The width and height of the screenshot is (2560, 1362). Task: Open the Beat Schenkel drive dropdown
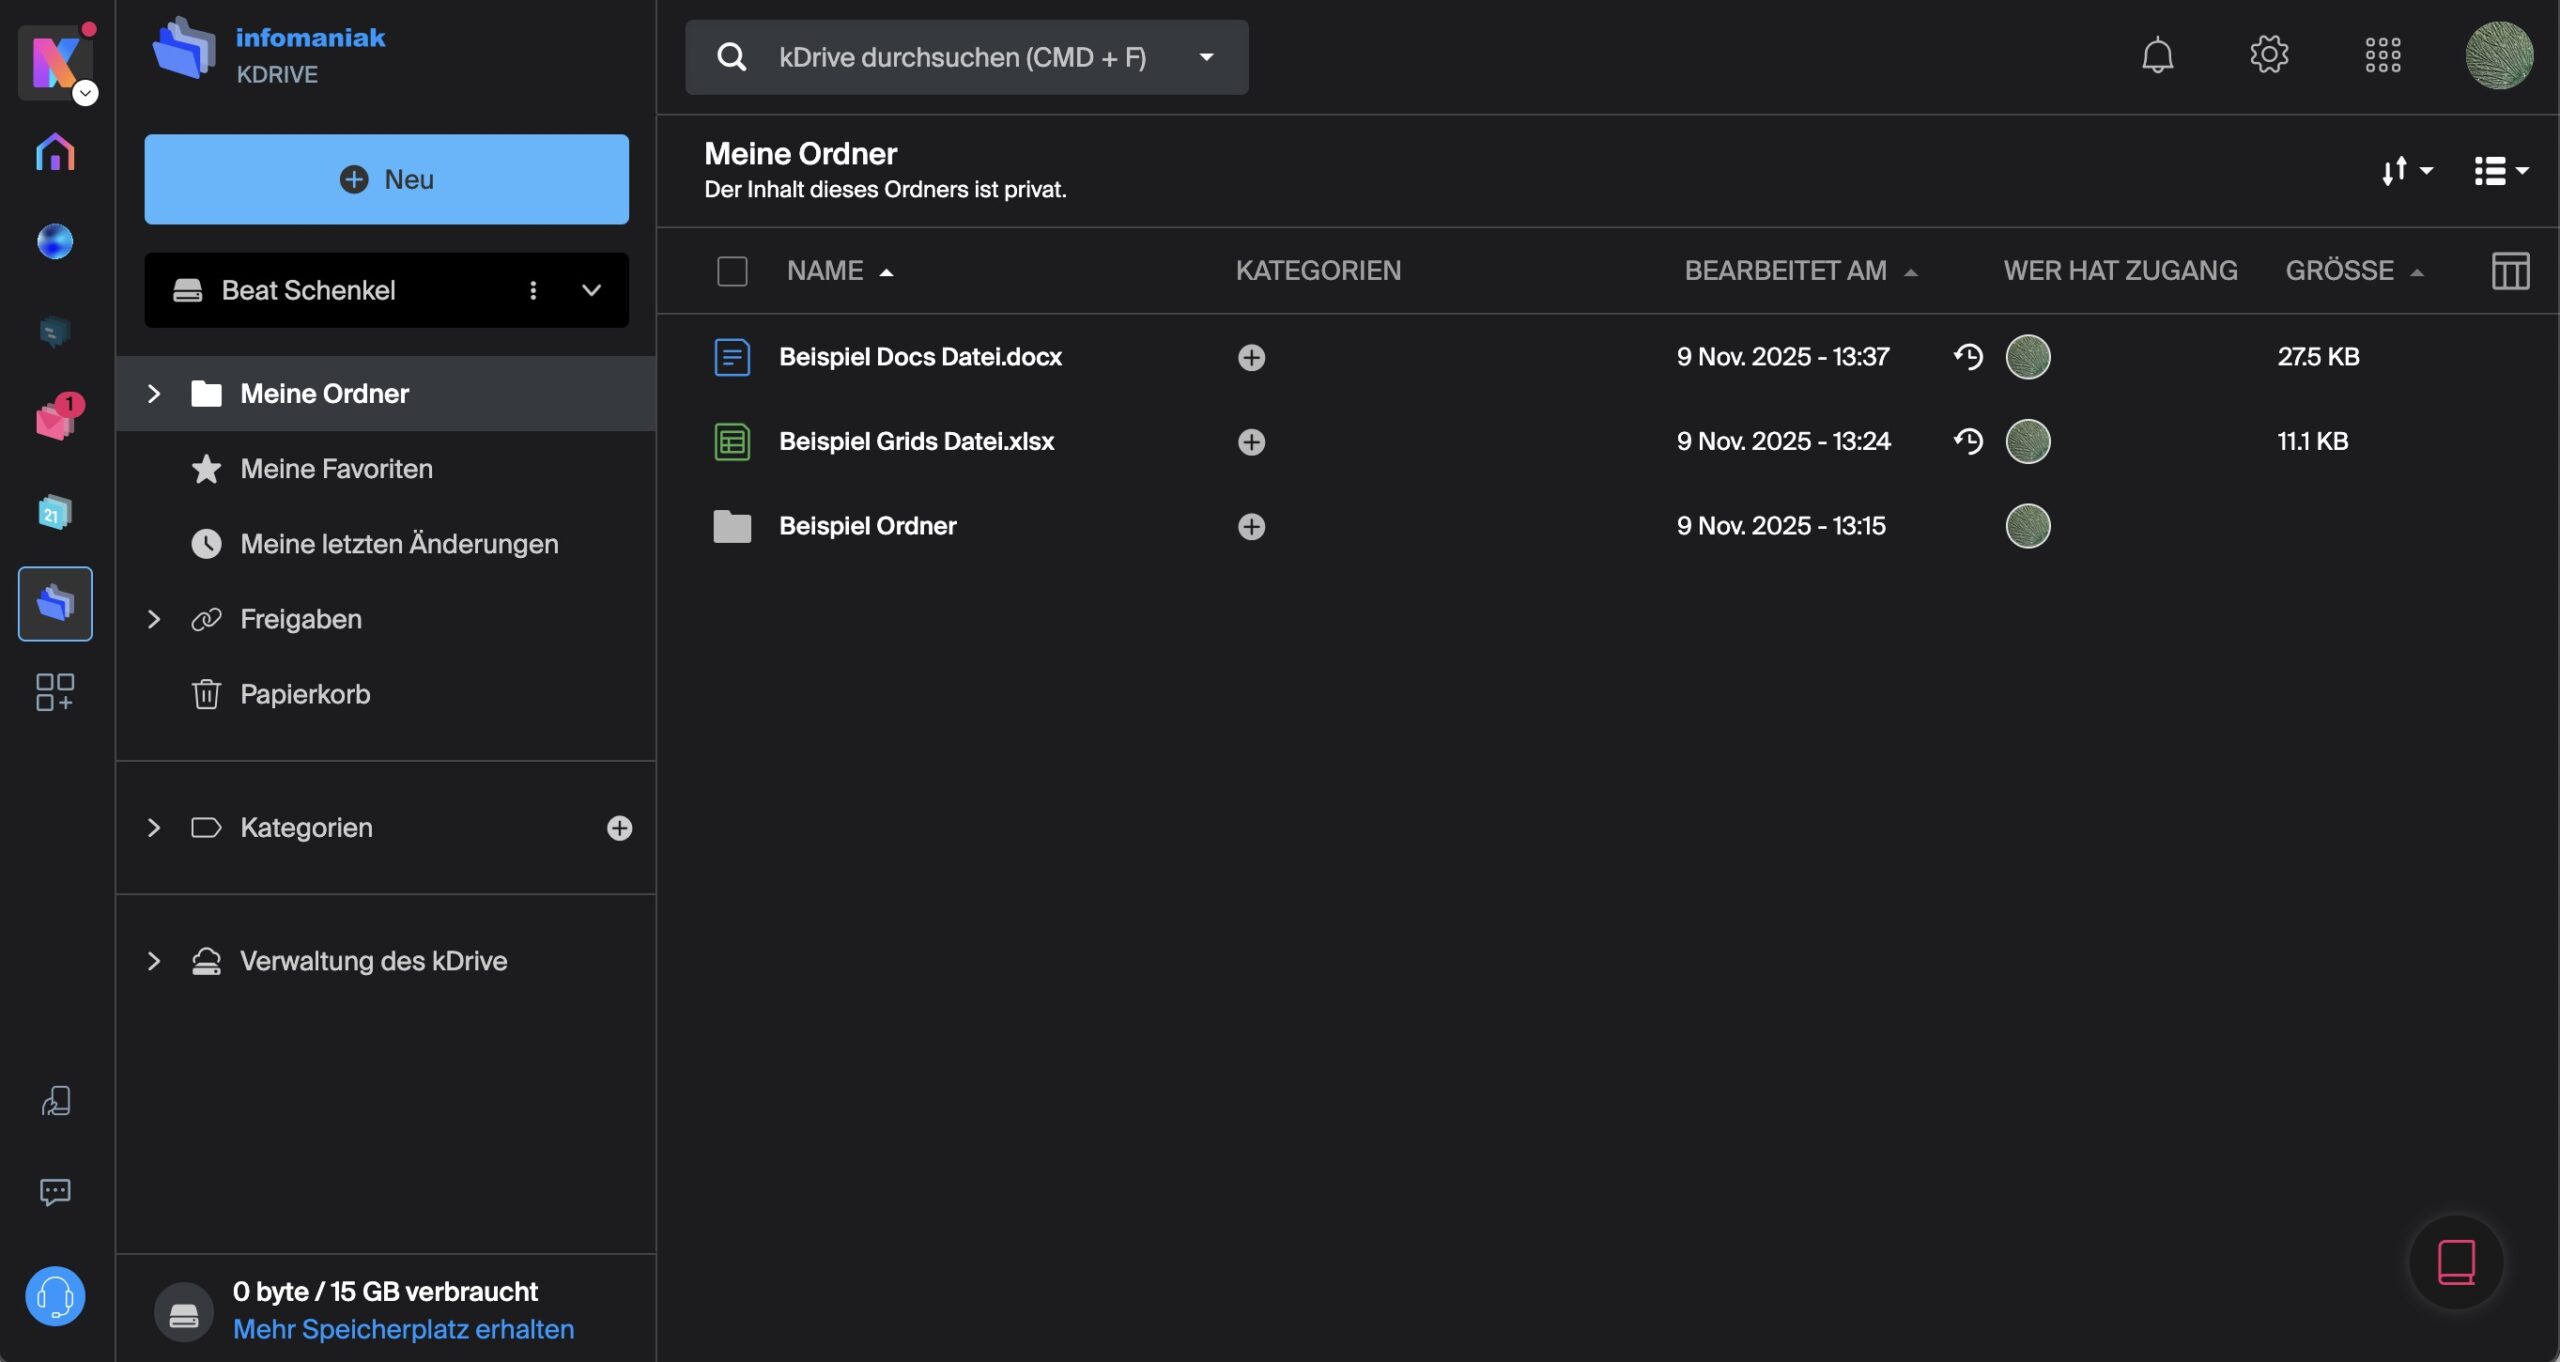tap(591, 290)
